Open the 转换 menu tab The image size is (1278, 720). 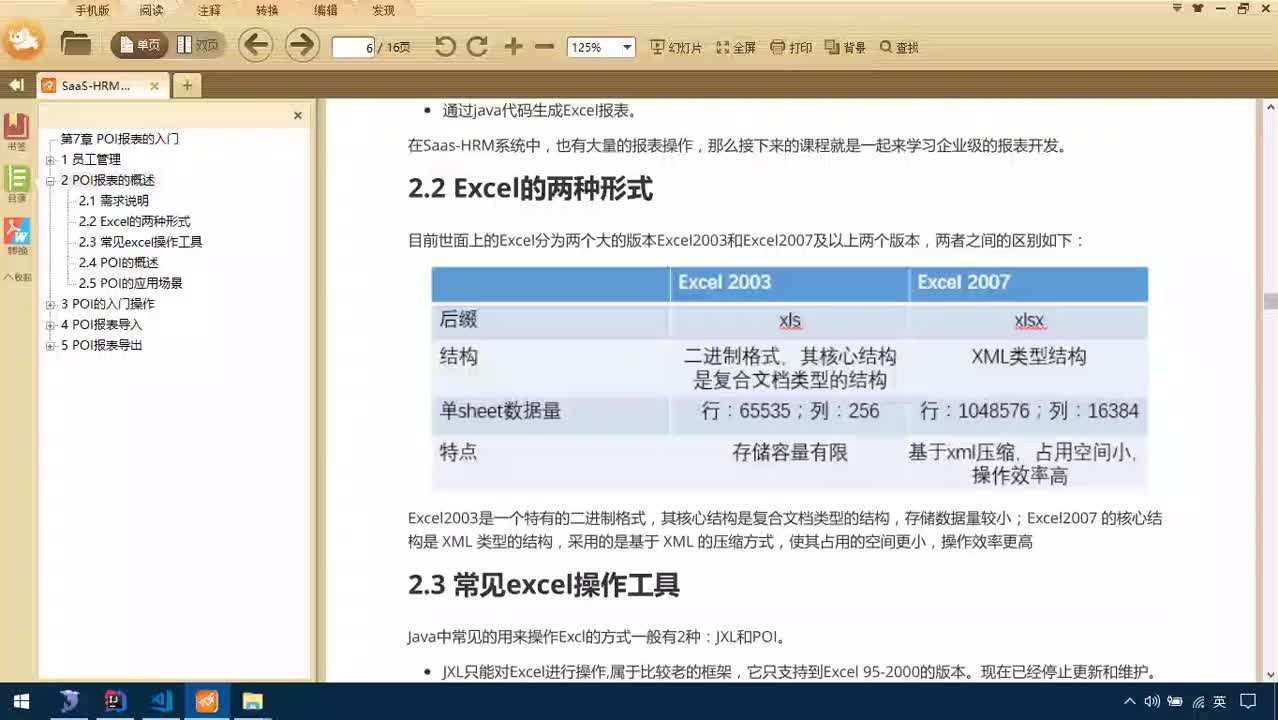click(x=267, y=10)
